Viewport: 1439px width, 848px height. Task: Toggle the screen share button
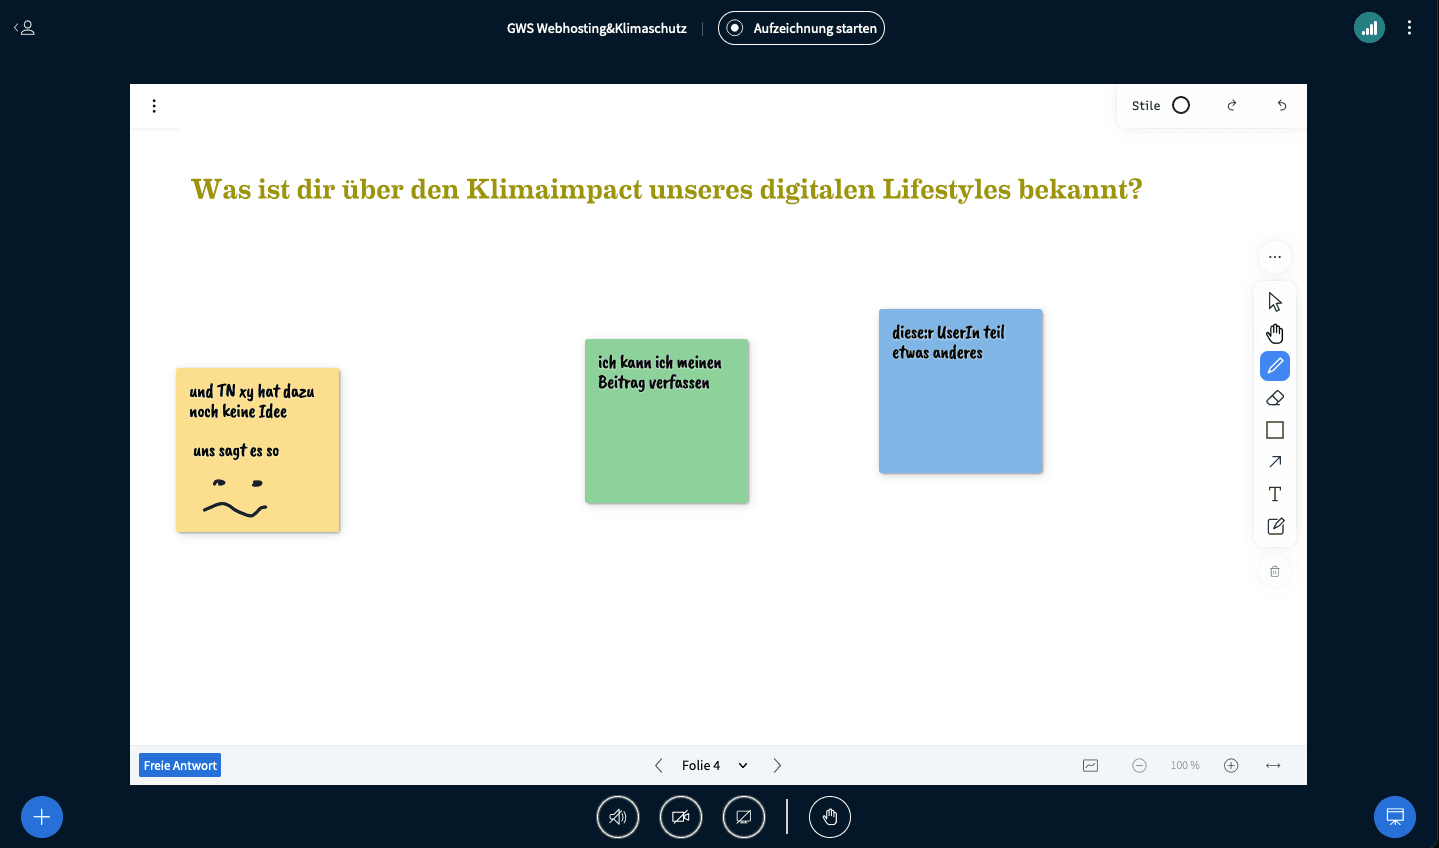[744, 817]
